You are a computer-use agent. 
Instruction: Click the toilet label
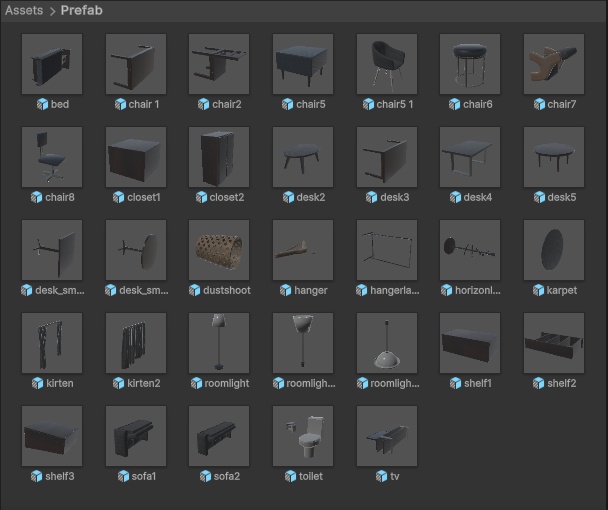pyautogui.click(x=311, y=477)
